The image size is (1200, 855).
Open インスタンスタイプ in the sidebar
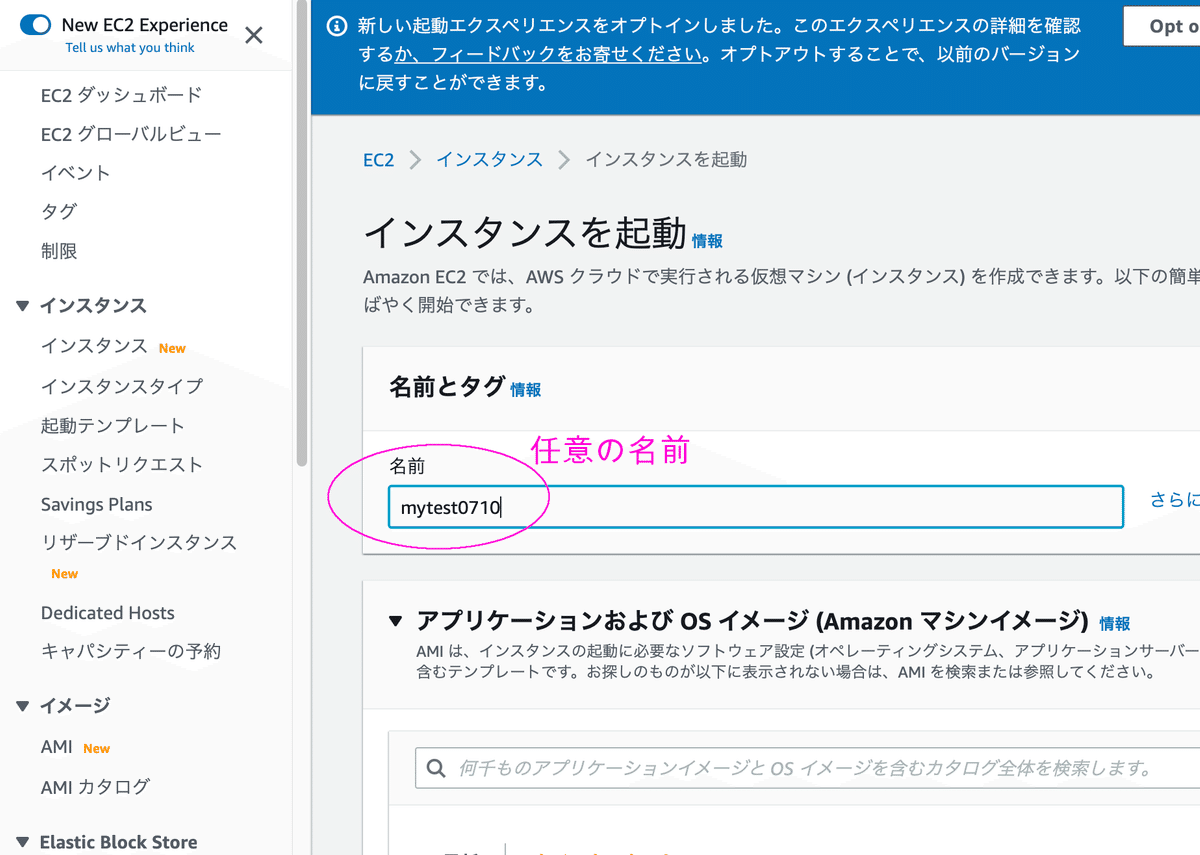pyautogui.click(x=122, y=386)
